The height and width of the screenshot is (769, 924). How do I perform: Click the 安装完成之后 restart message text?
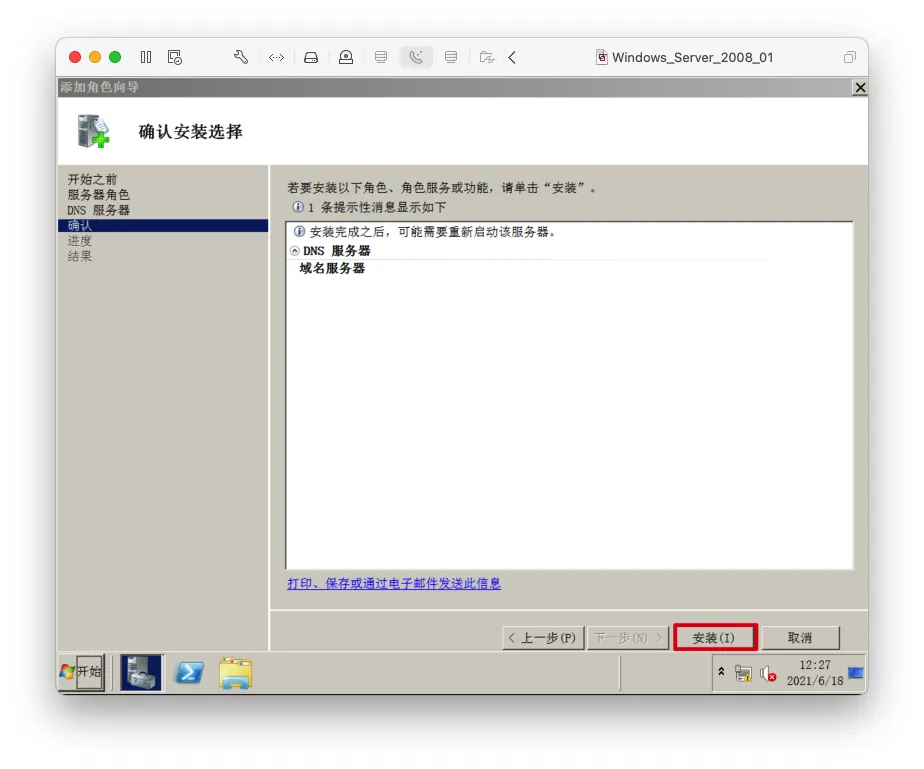433,232
